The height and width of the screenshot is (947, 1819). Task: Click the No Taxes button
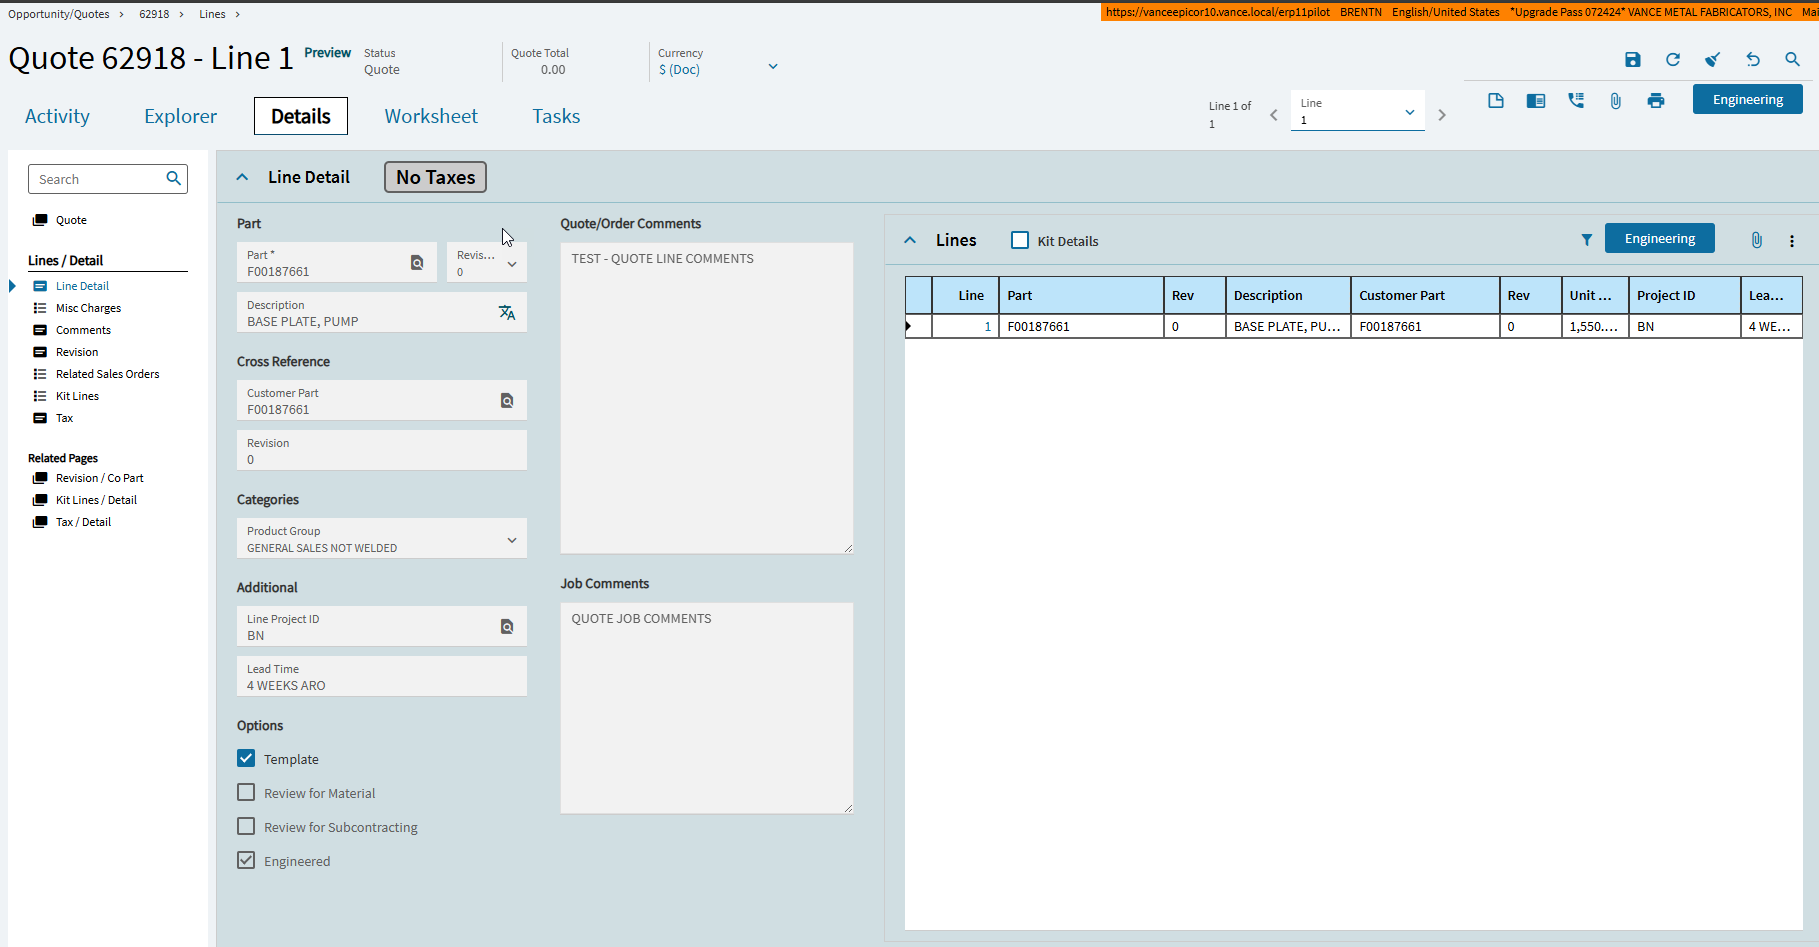point(435,177)
